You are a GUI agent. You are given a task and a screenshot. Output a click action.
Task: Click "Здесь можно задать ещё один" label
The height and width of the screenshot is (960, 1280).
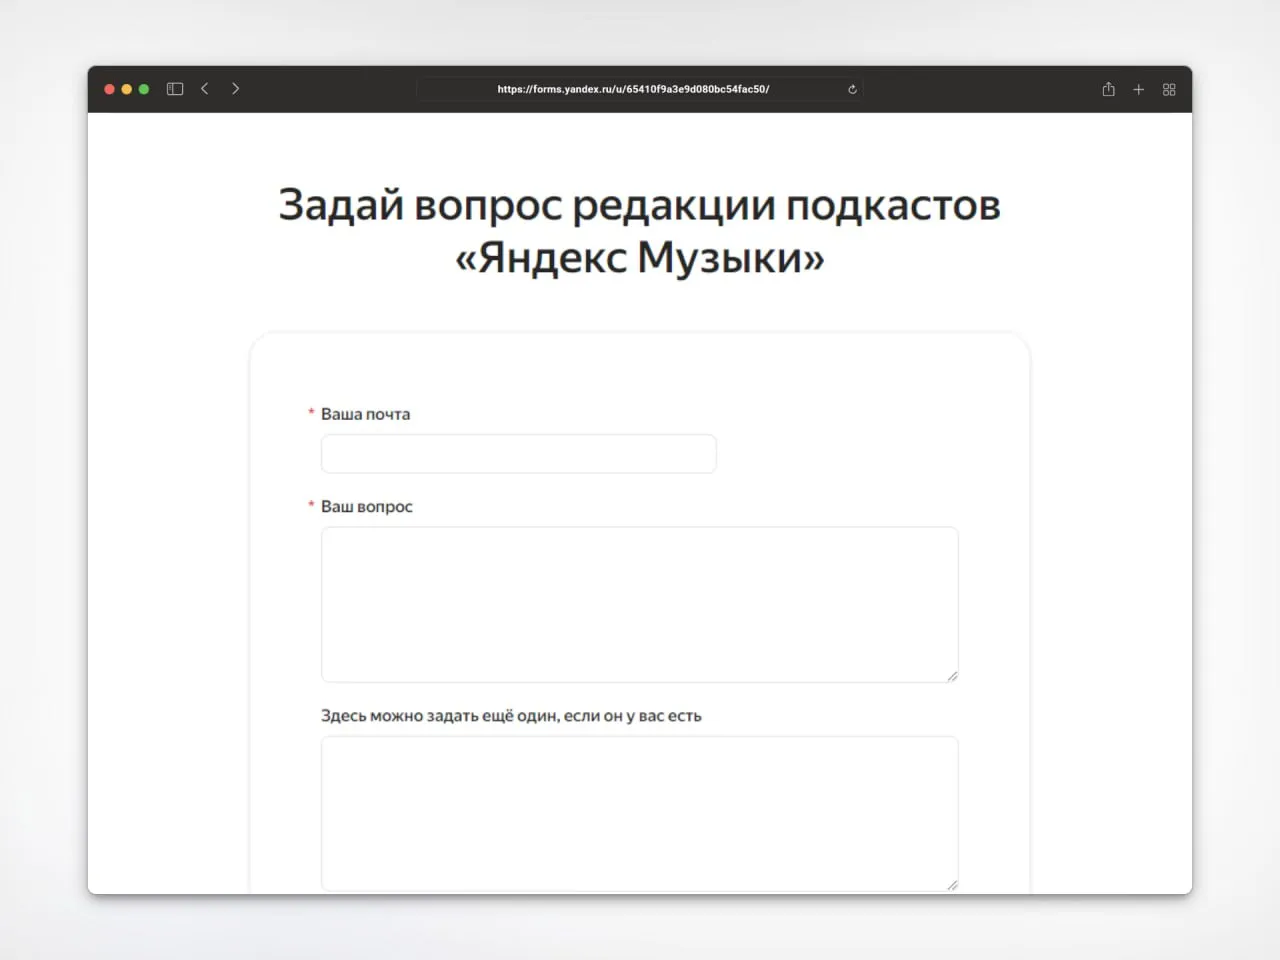pos(511,716)
